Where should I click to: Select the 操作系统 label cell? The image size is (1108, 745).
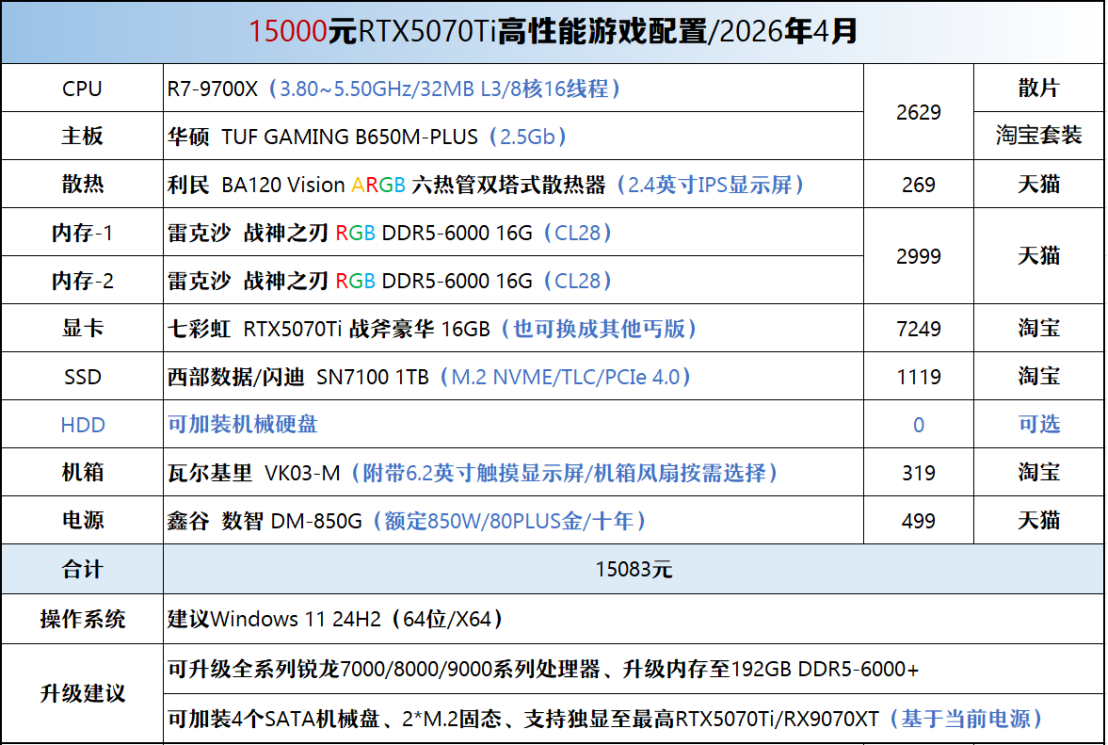tap(82, 618)
